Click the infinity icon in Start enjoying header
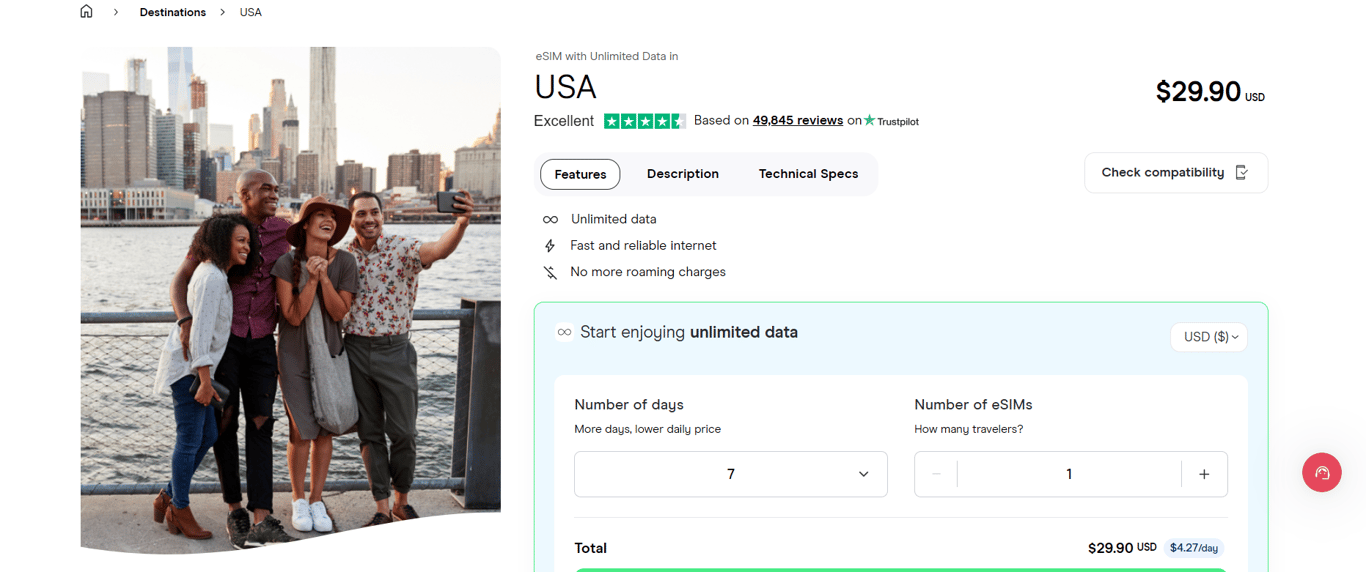The width and height of the screenshot is (1366, 572). [565, 332]
